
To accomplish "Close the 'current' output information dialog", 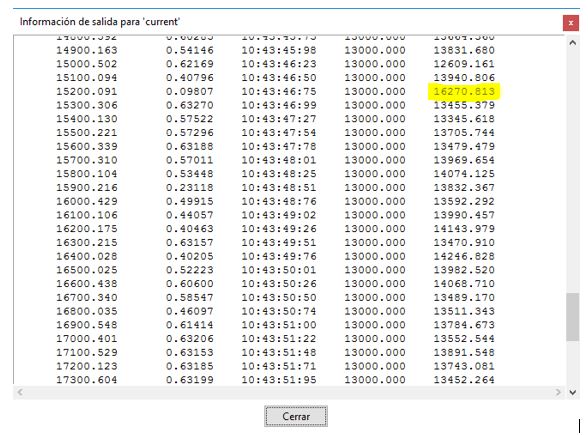I will click(570, 23).
